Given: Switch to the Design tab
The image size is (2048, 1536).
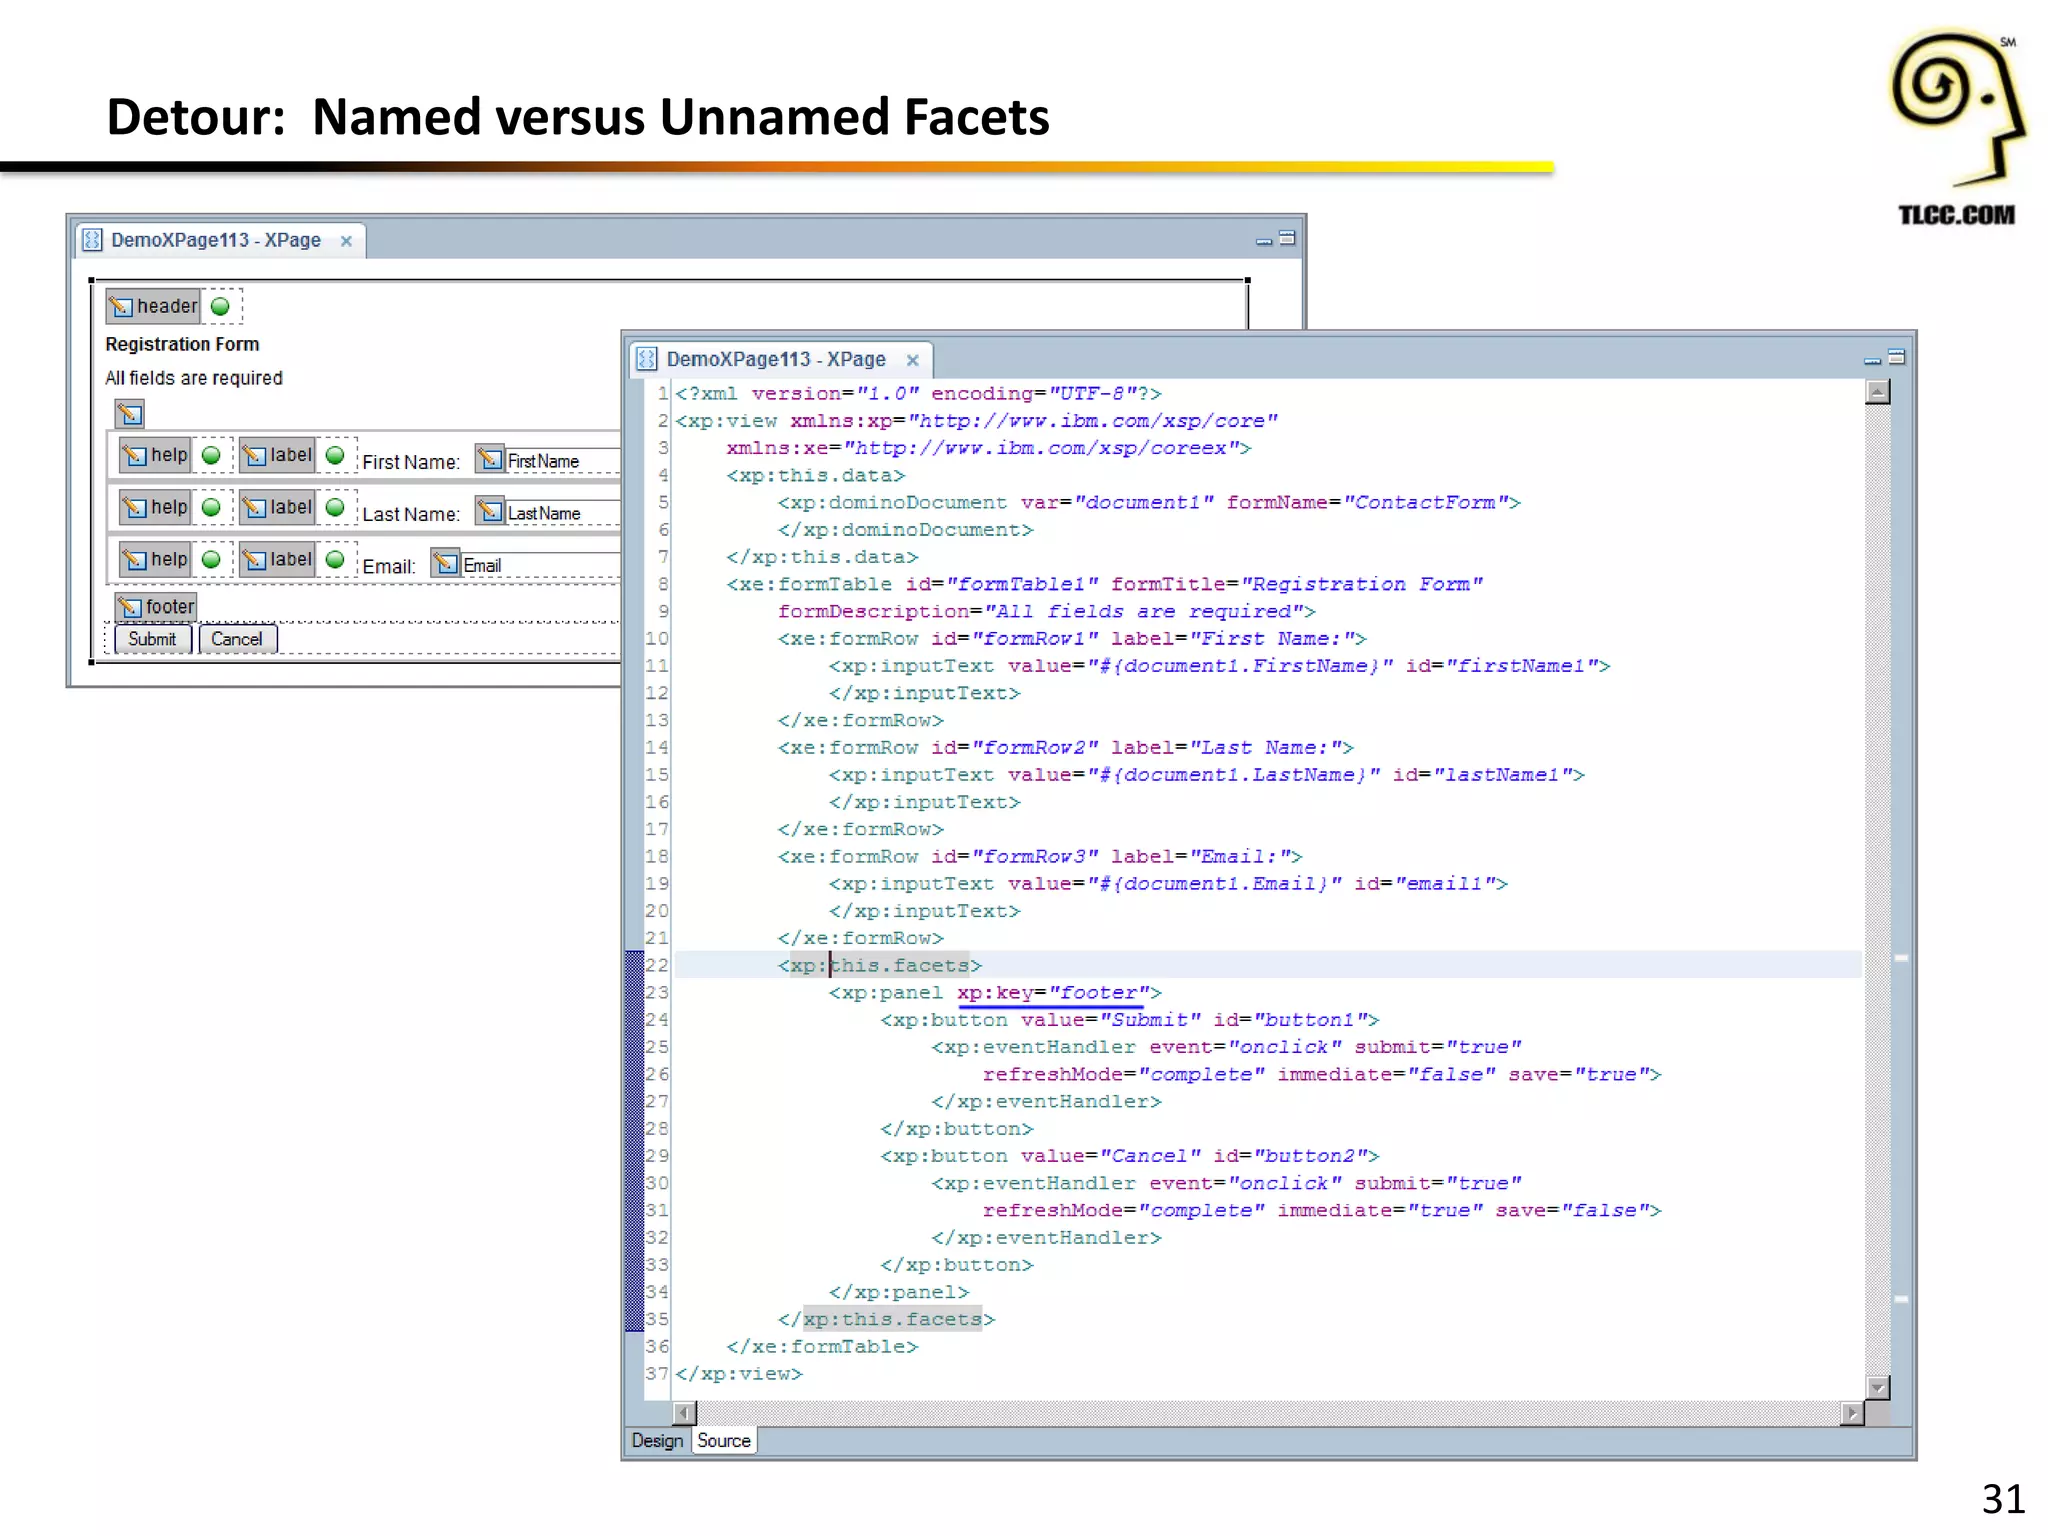Looking at the screenshot, I should [x=657, y=1441].
